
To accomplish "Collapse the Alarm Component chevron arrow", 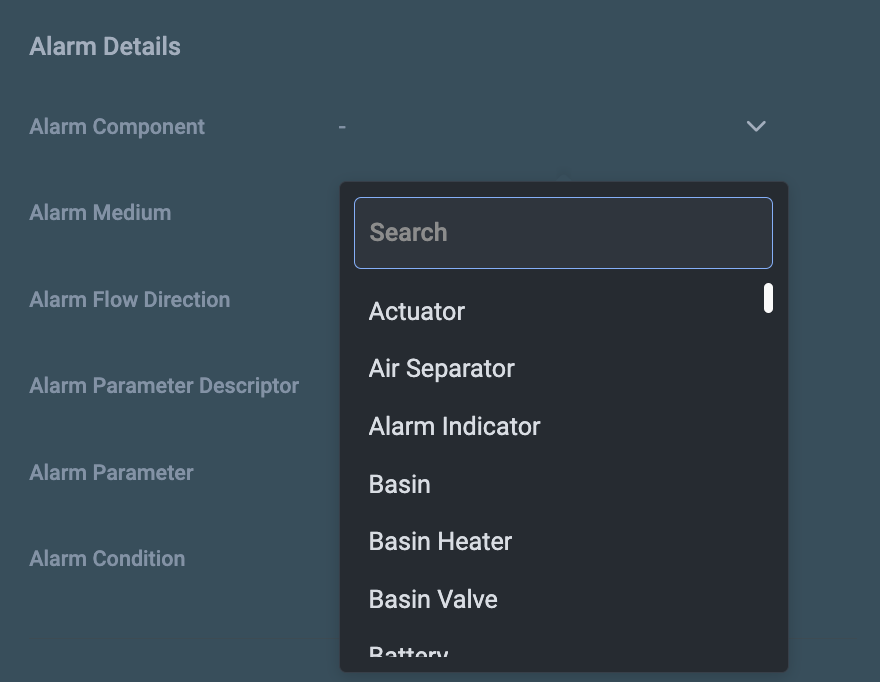I will pos(756,126).
